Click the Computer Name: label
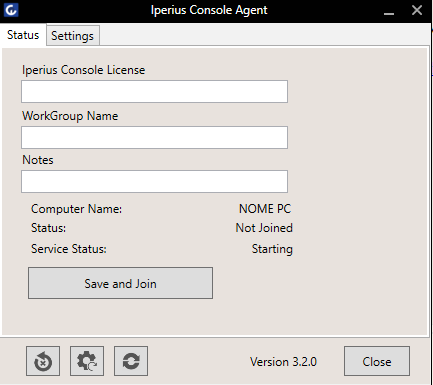This screenshot has width=433, height=385. pyautogui.click(x=76, y=209)
